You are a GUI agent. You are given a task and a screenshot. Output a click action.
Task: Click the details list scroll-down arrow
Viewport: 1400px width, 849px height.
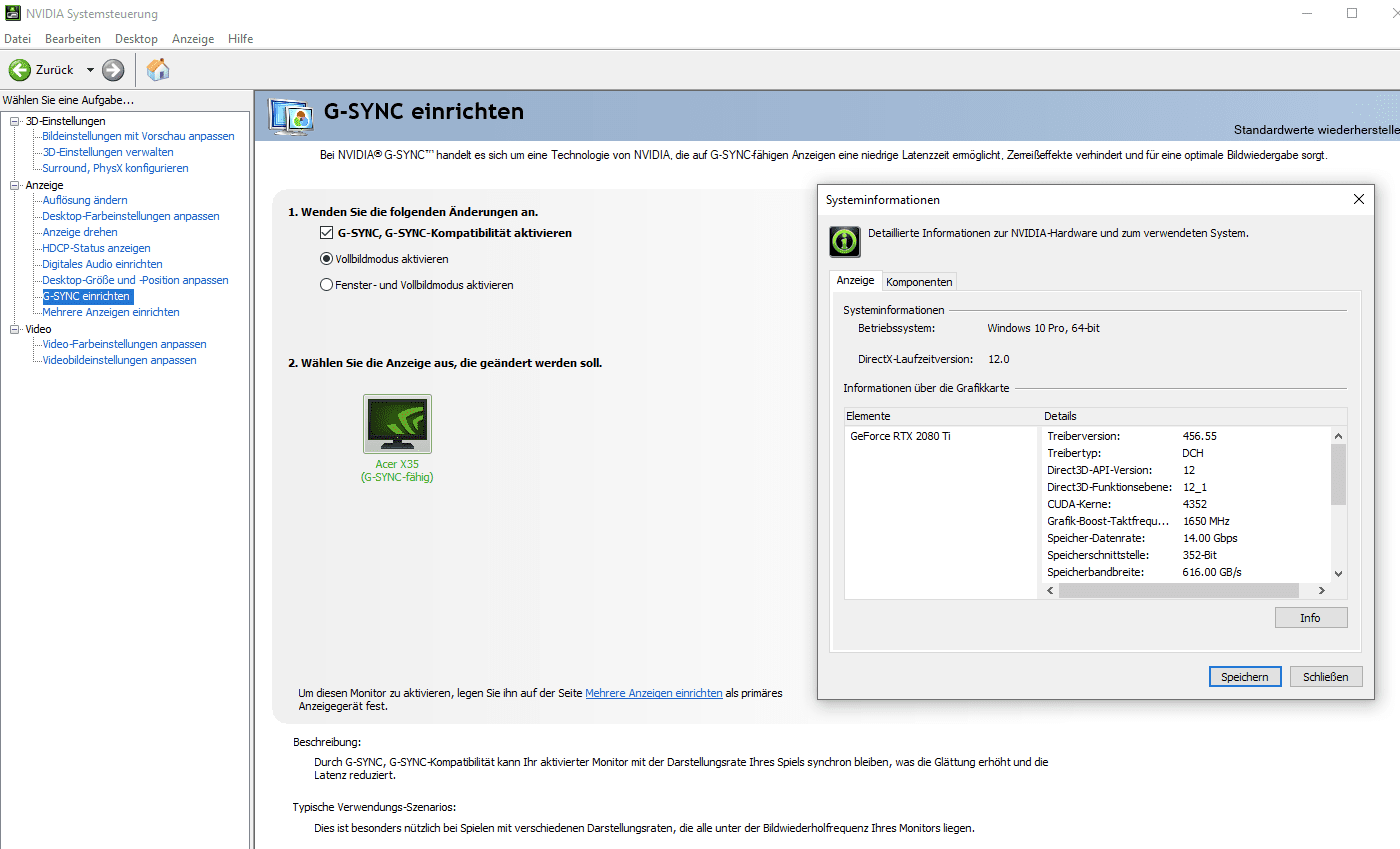coord(1339,574)
